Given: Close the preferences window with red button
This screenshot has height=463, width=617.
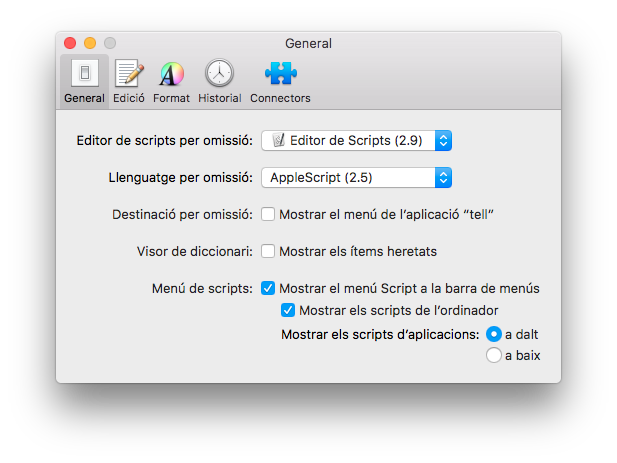Looking at the screenshot, I should pos(70,43).
